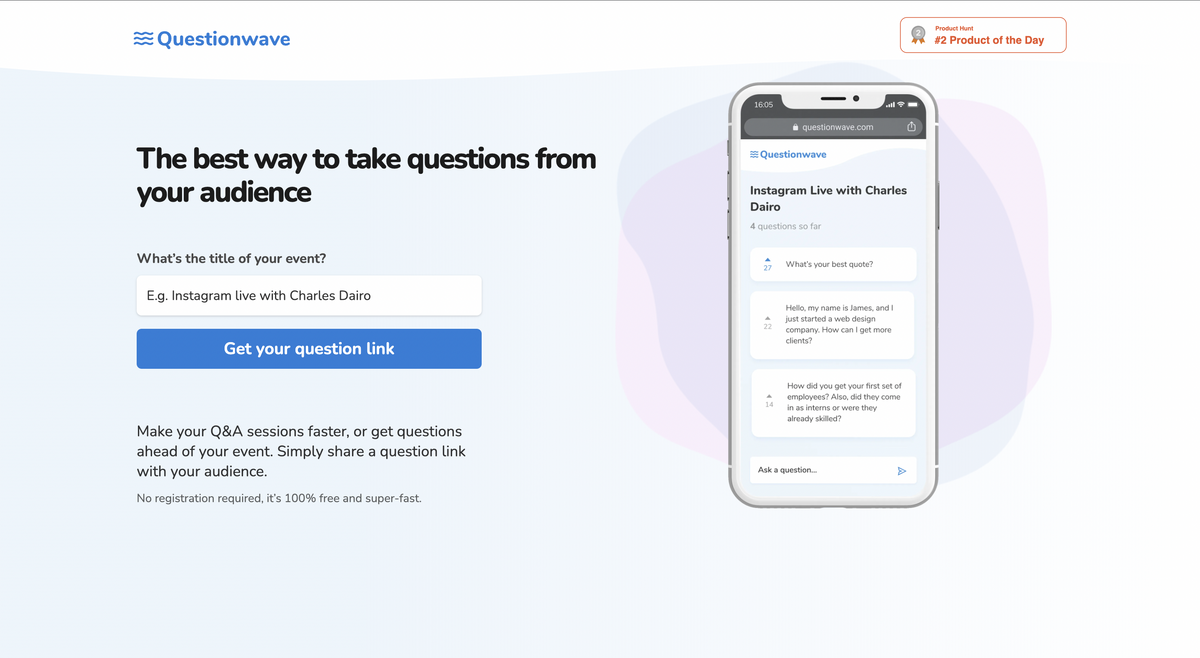The image size is (1200, 658).
Task: Tap the share icon in phone browser bar
Action: [911, 127]
